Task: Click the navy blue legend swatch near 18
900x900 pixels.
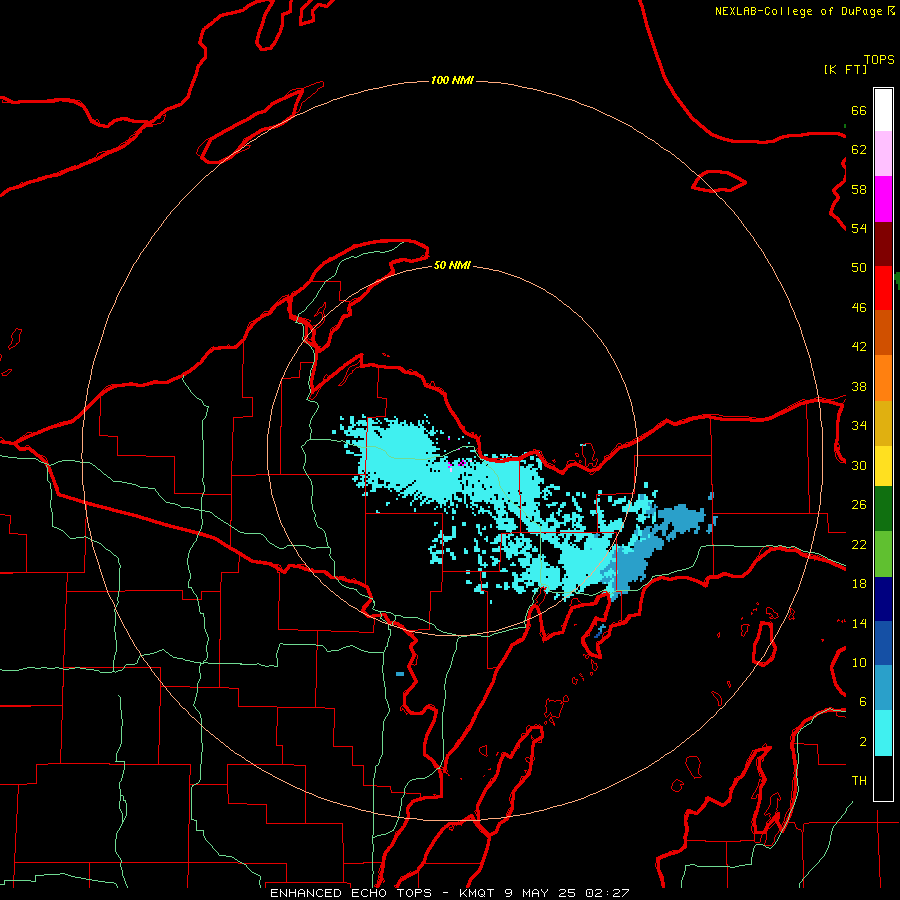Action: pos(883,599)
